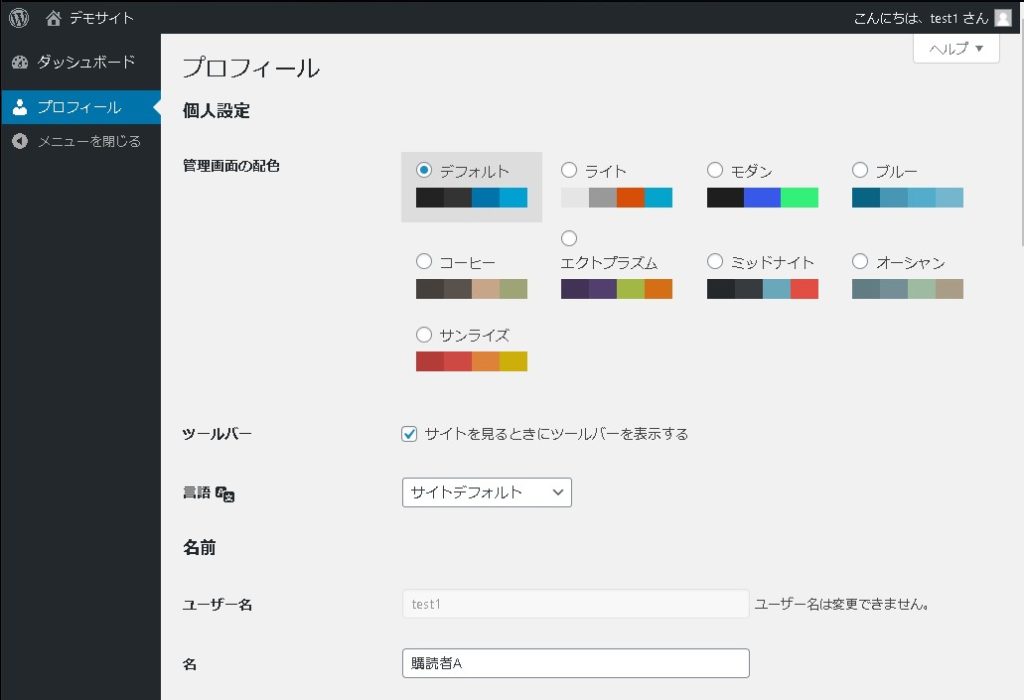This screenshot has width=1024, height=700.
Task: Open the こんにちは、test1 さん account menu
Action: pos(919,18)
